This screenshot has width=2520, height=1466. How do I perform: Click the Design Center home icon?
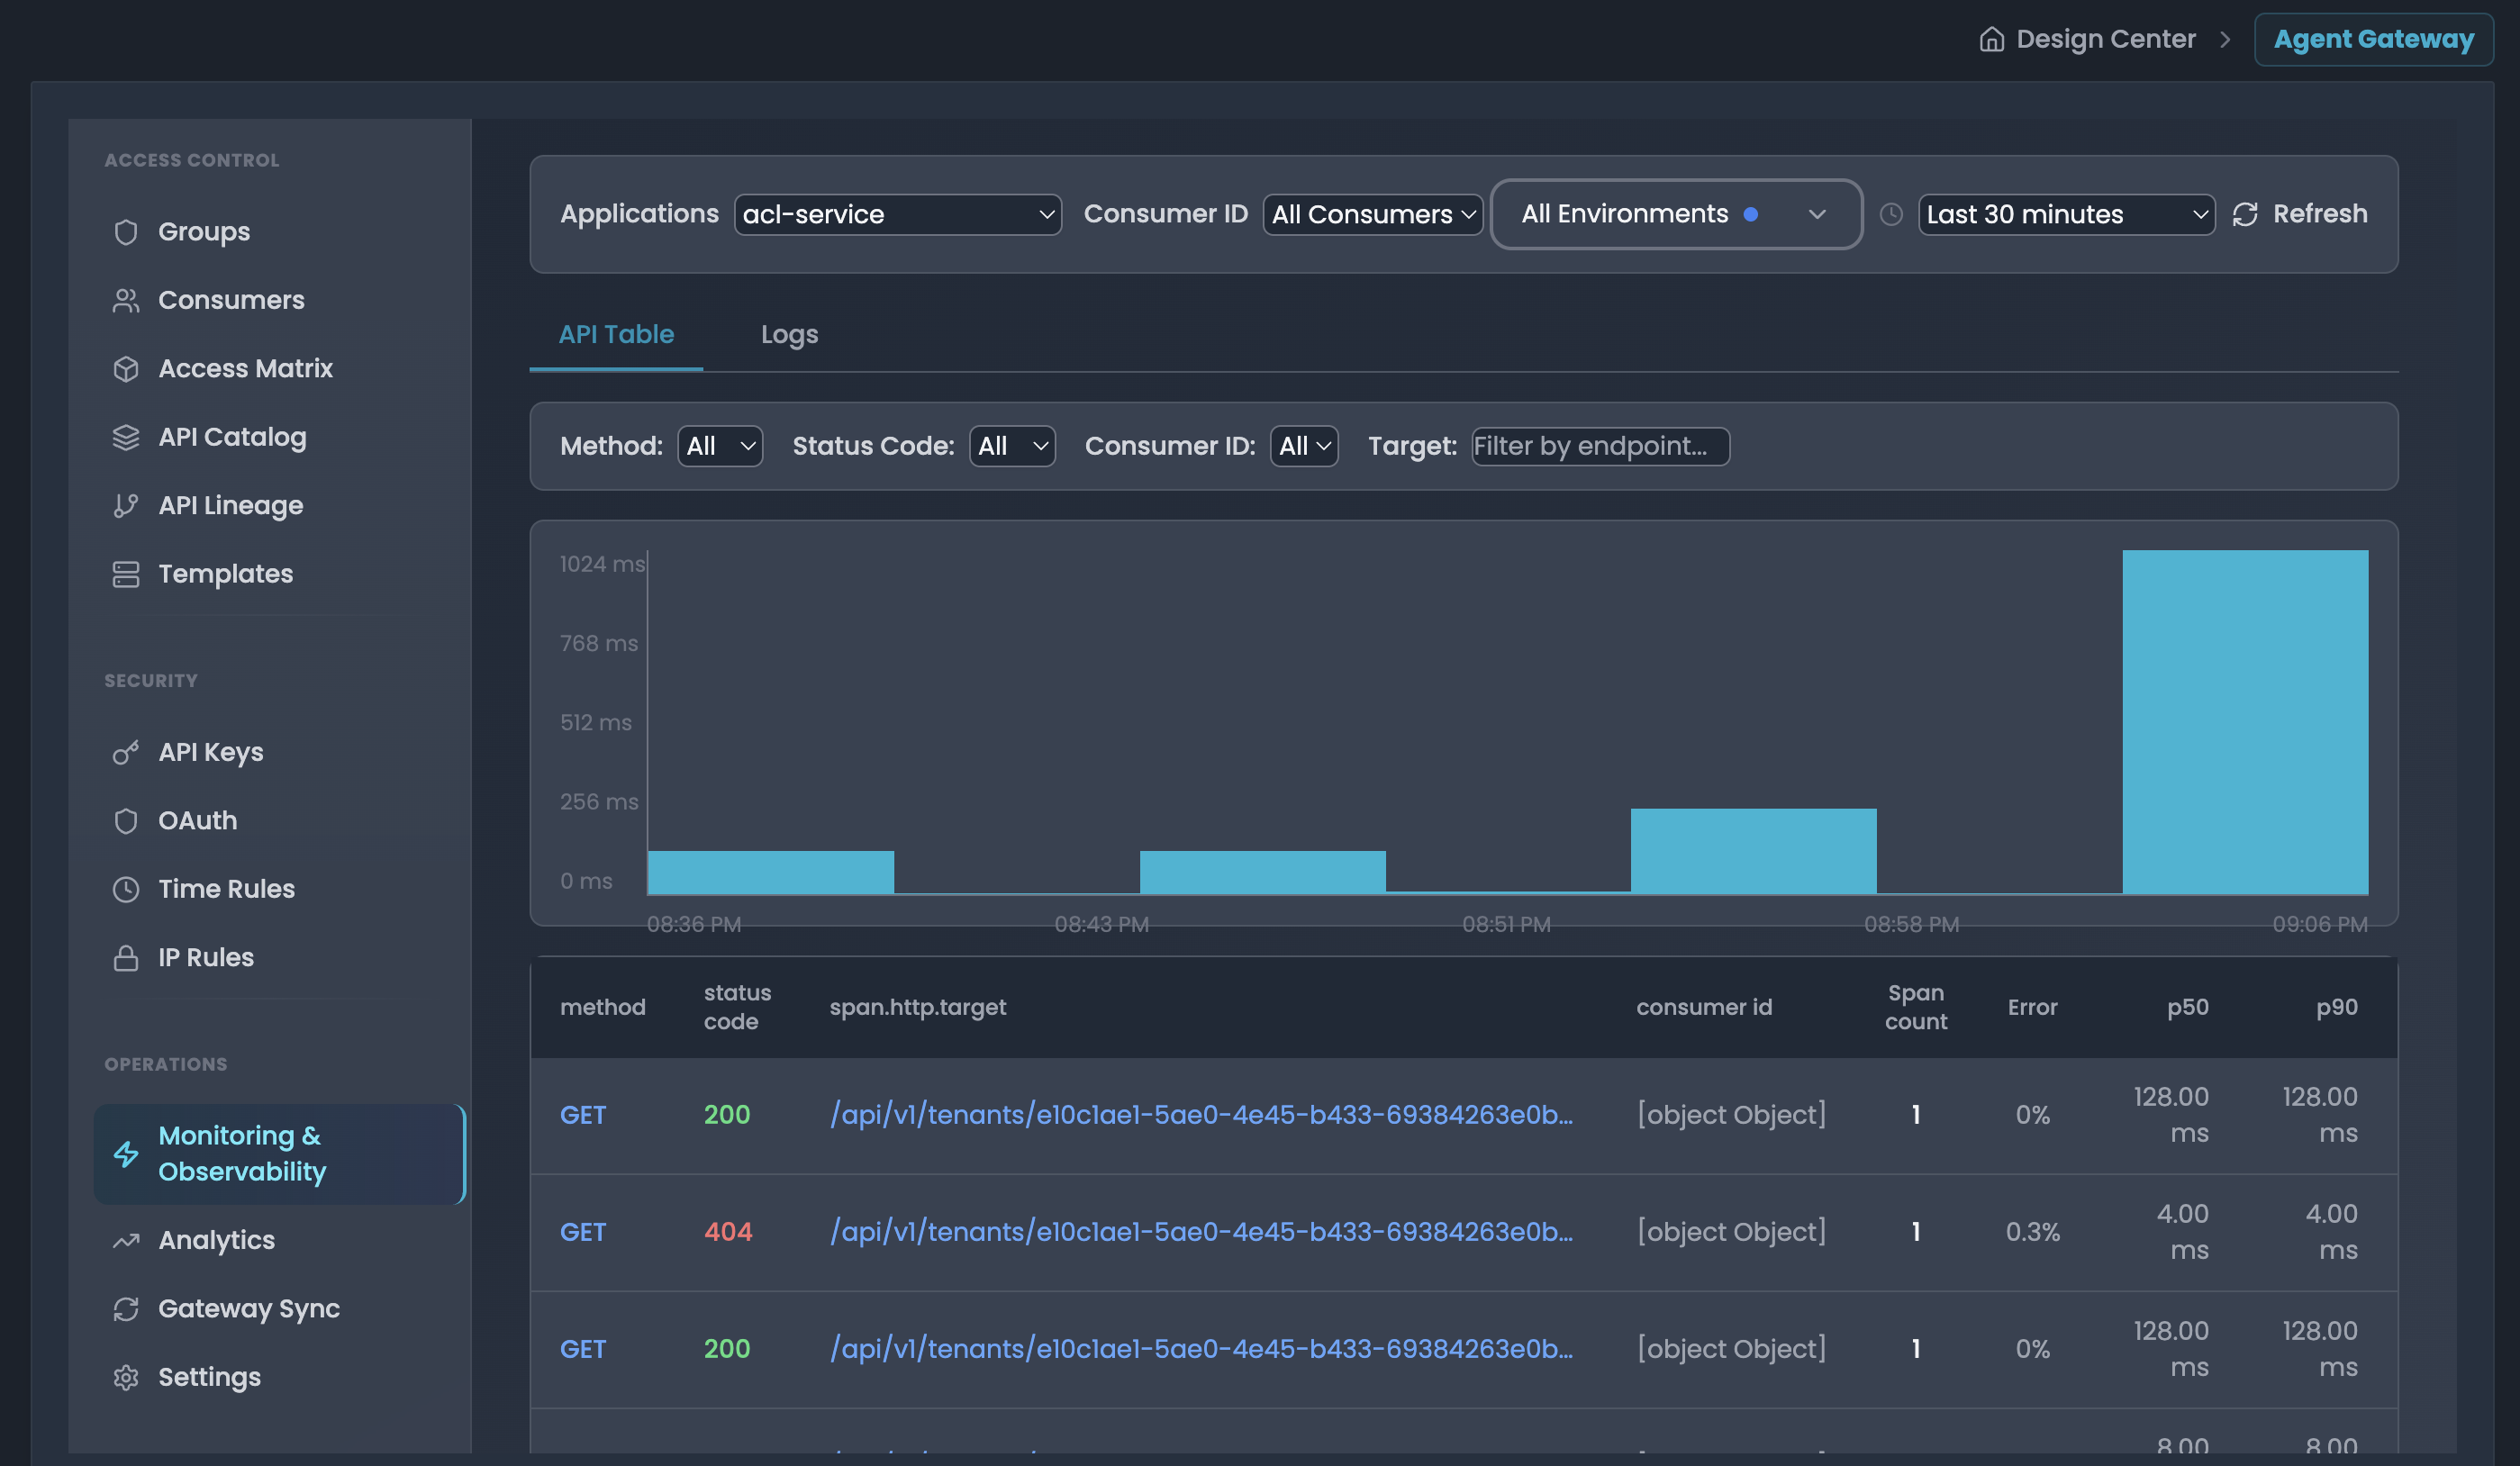(x=1991, y=39)
